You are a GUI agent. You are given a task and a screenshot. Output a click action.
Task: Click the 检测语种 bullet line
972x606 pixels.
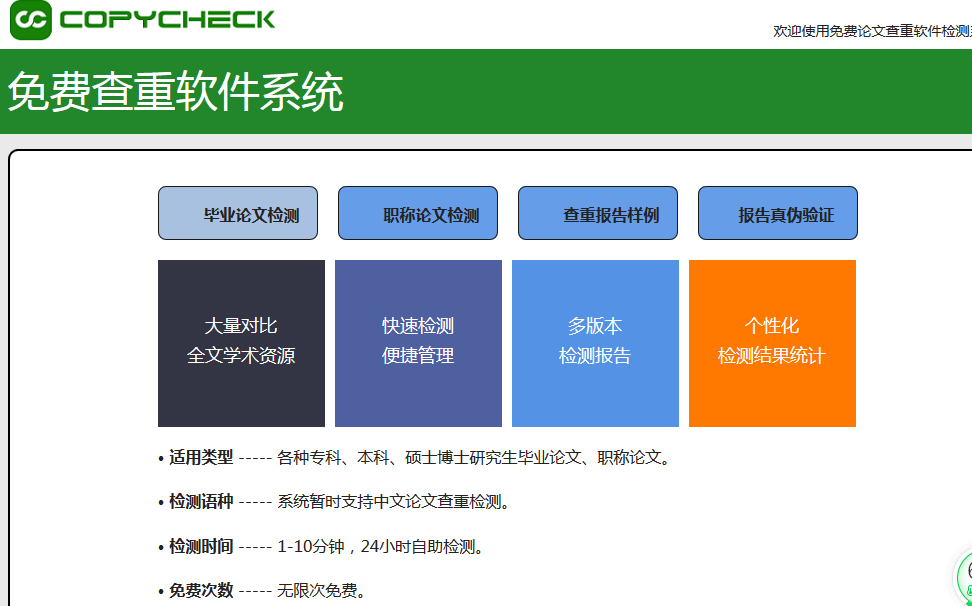(335, 502)
